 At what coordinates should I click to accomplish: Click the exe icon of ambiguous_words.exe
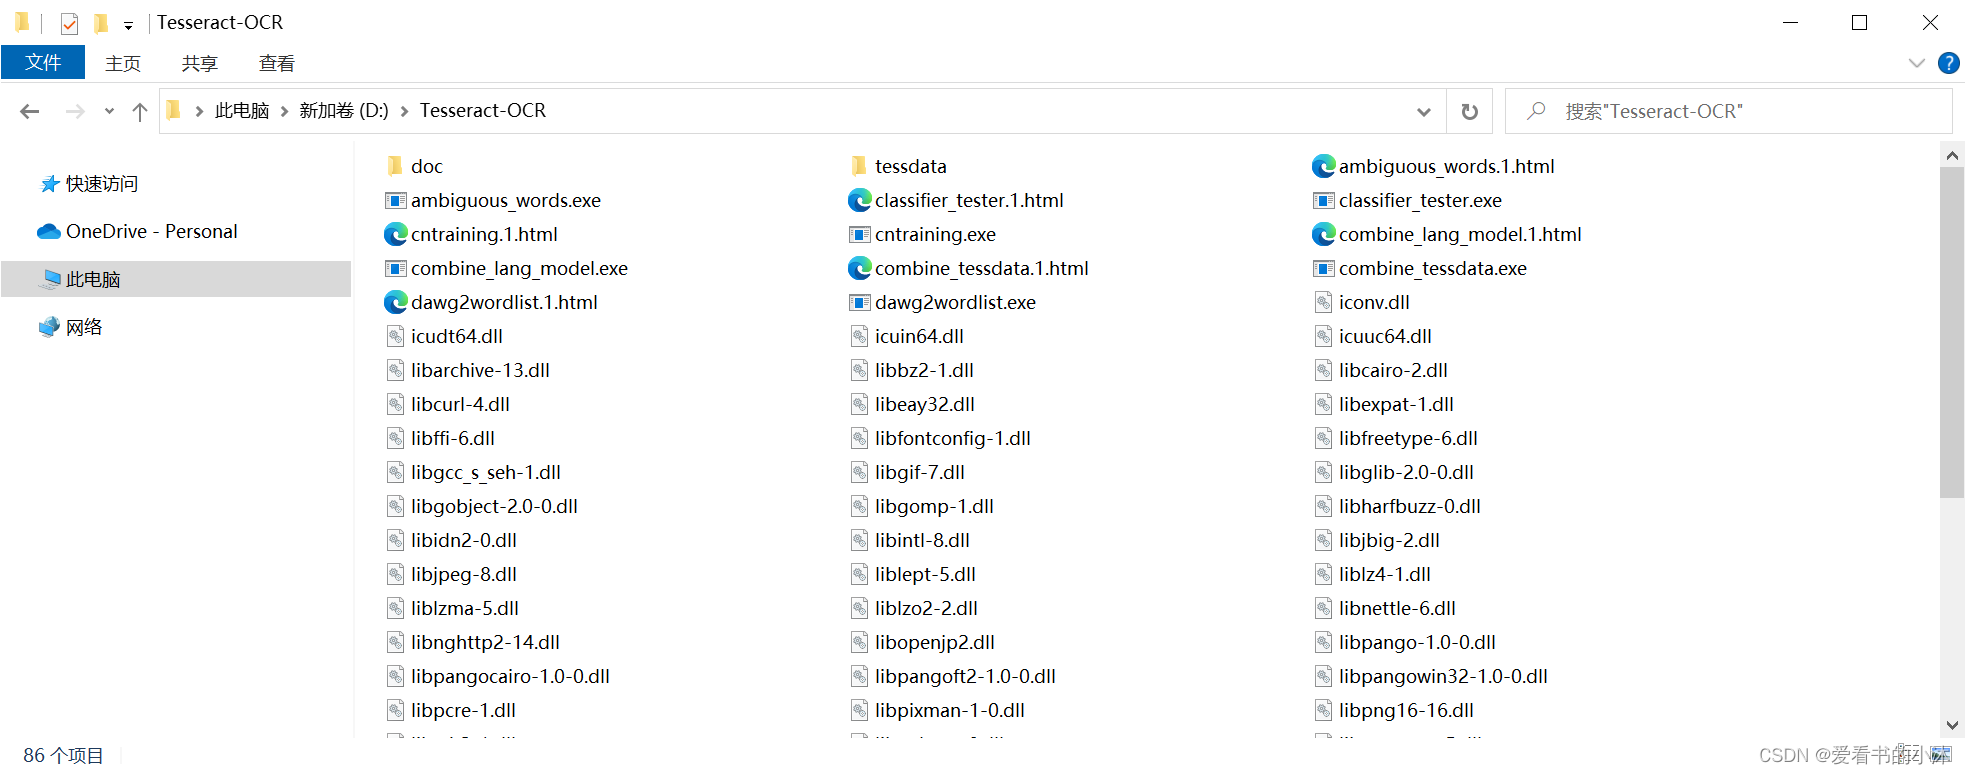click(x=396, y=200)
